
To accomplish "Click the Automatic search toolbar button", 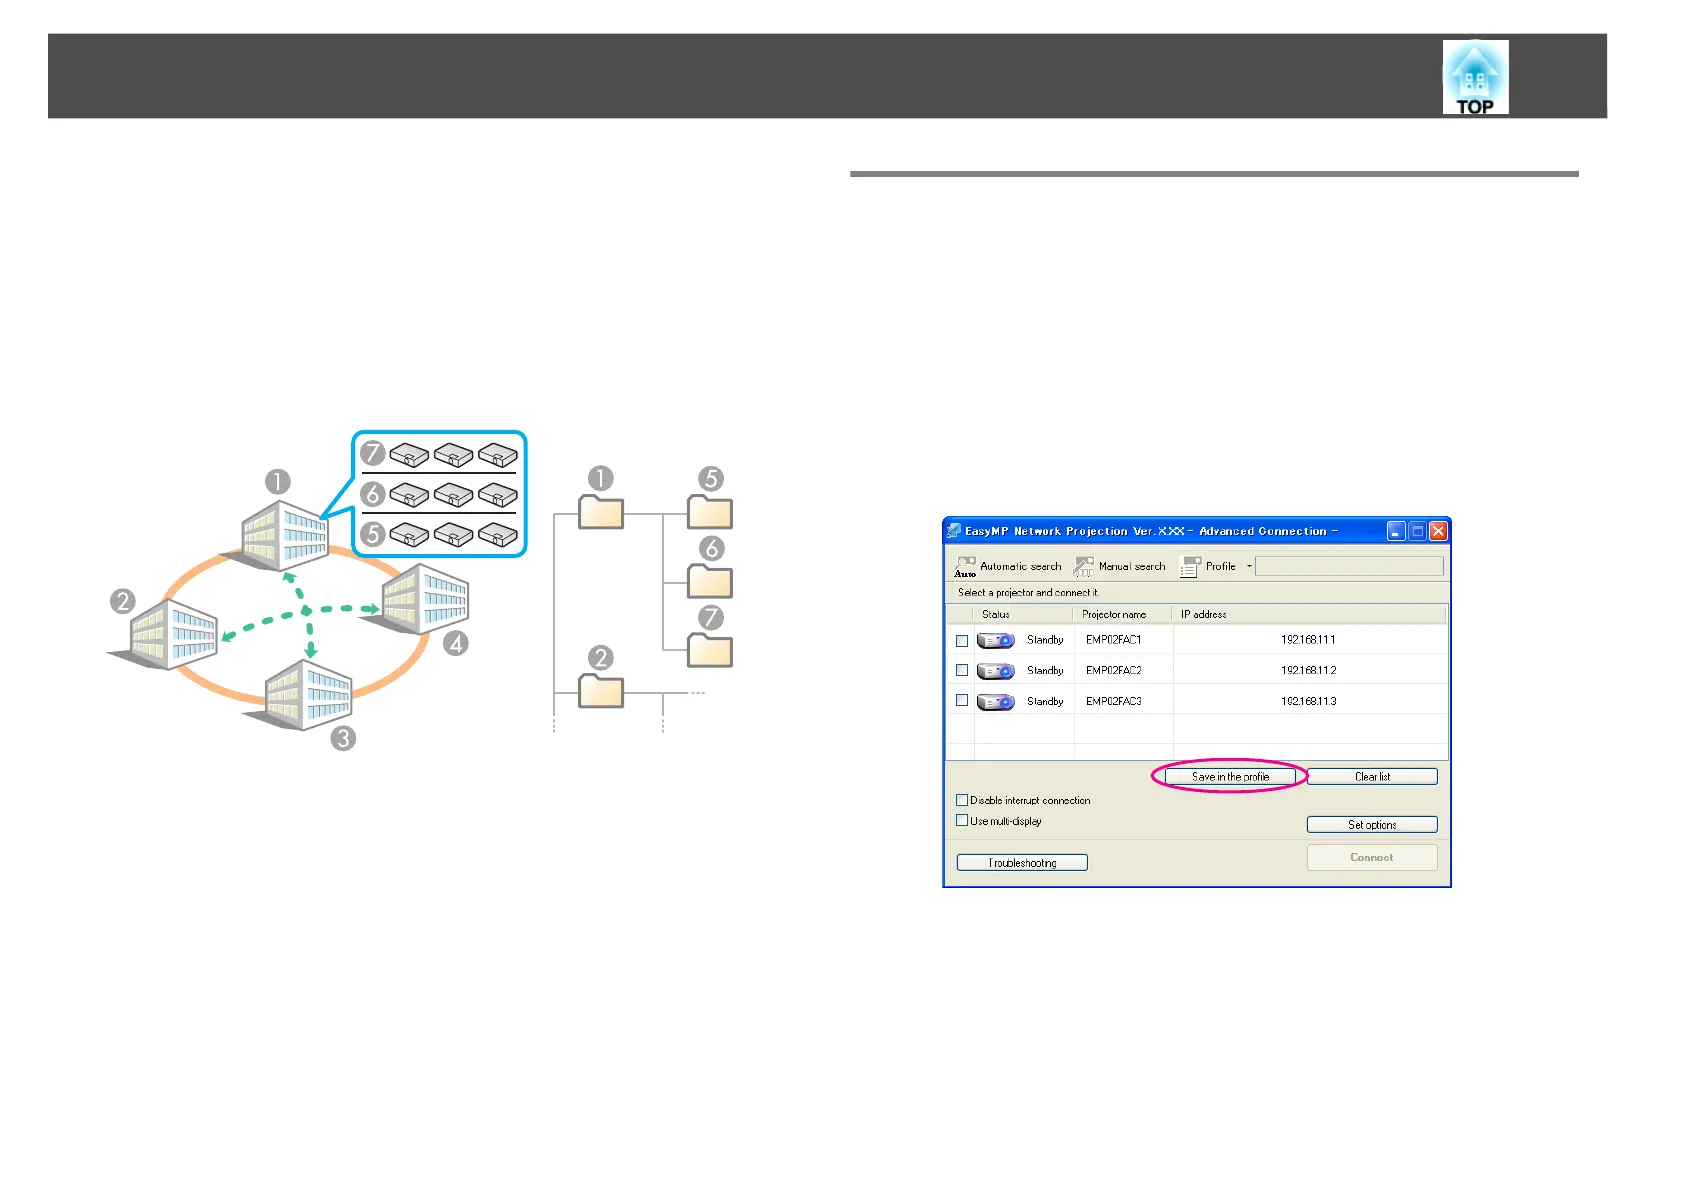I will coord(1008,567).
